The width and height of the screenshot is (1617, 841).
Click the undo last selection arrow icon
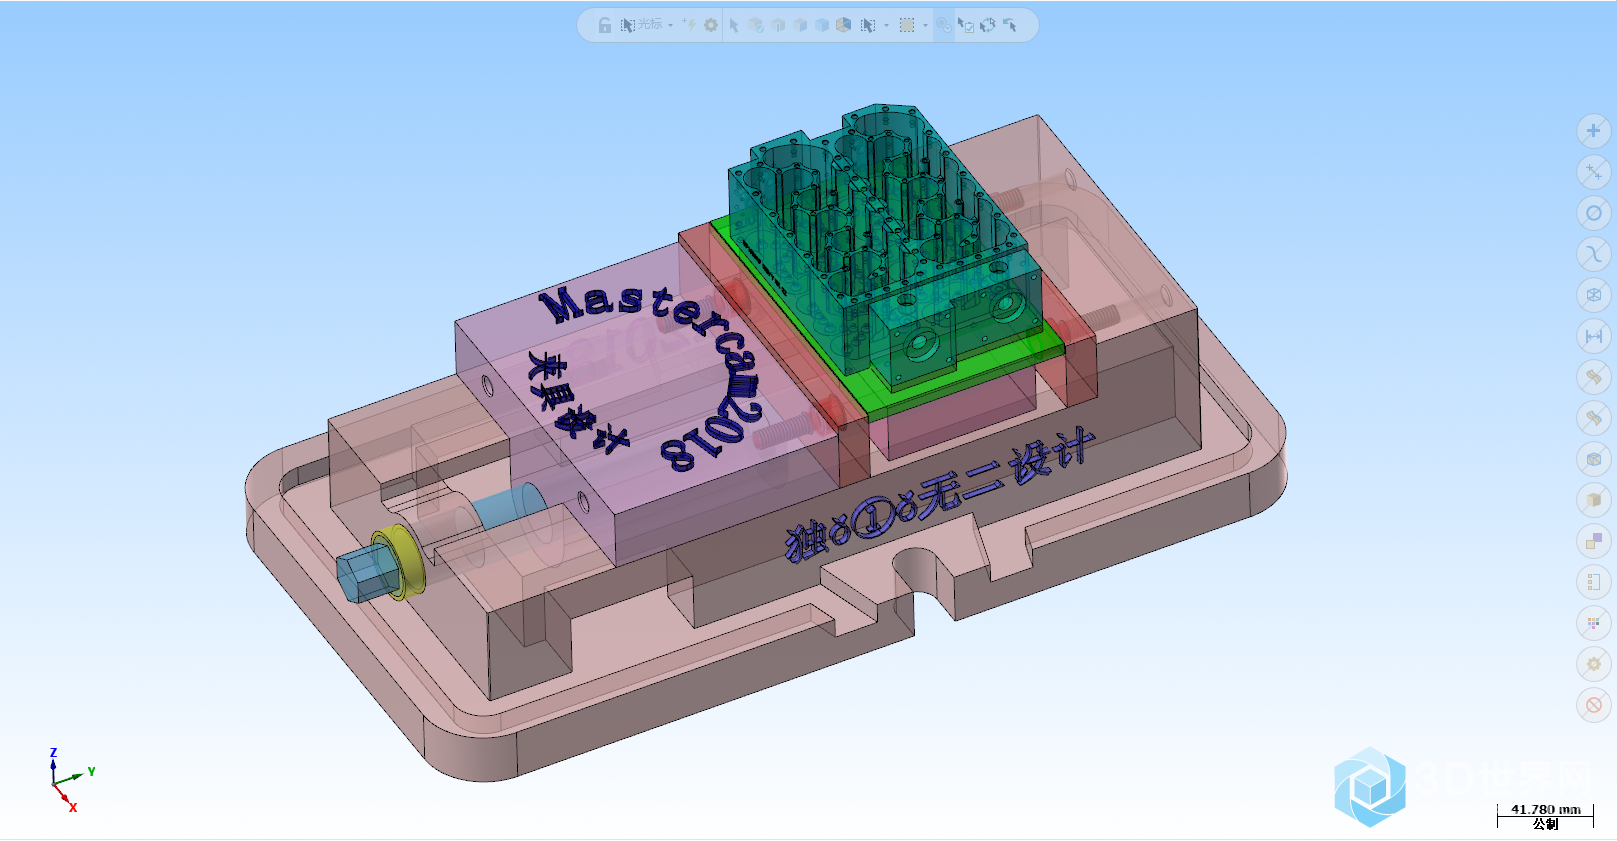[1009, 25]
